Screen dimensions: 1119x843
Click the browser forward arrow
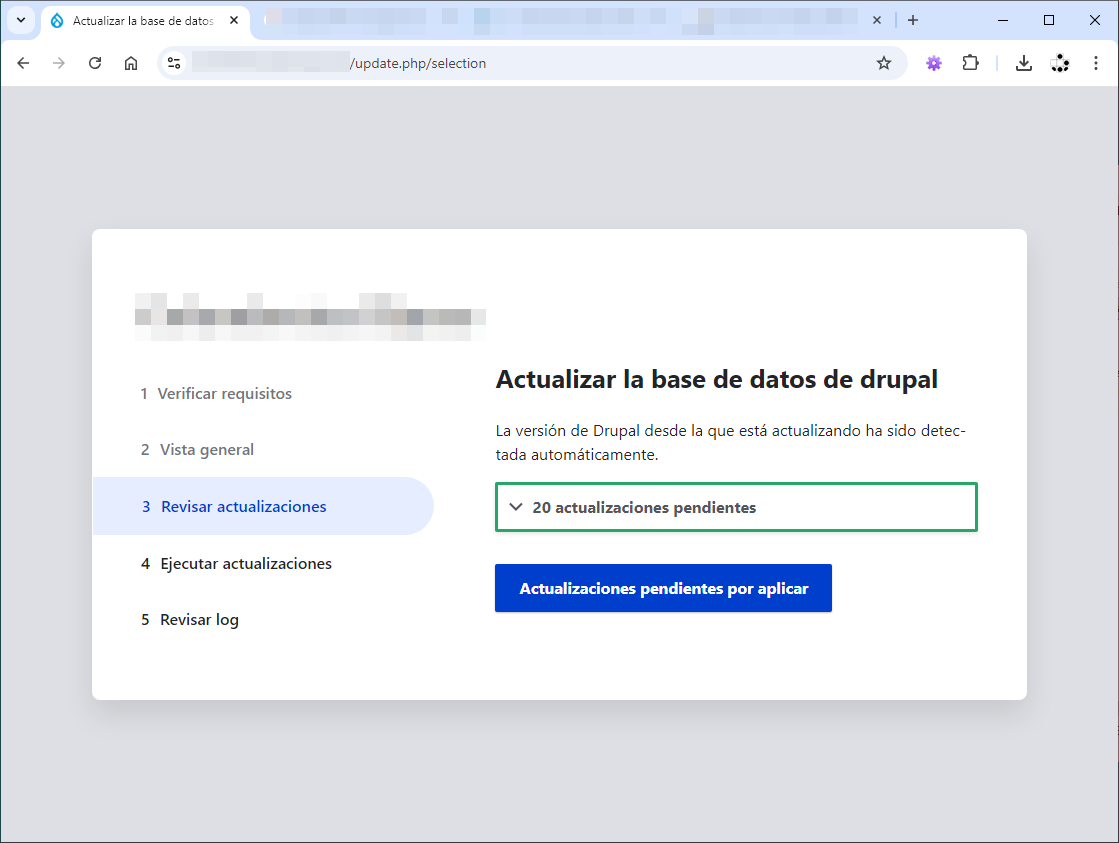click(x=59, y=63)
